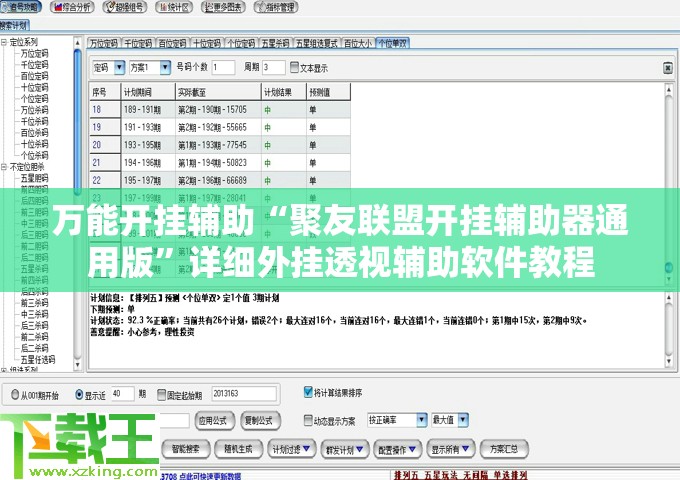Select table row 21 with 194-196期
The width and height of the screenshot is (680, 480).
[220, 163]
